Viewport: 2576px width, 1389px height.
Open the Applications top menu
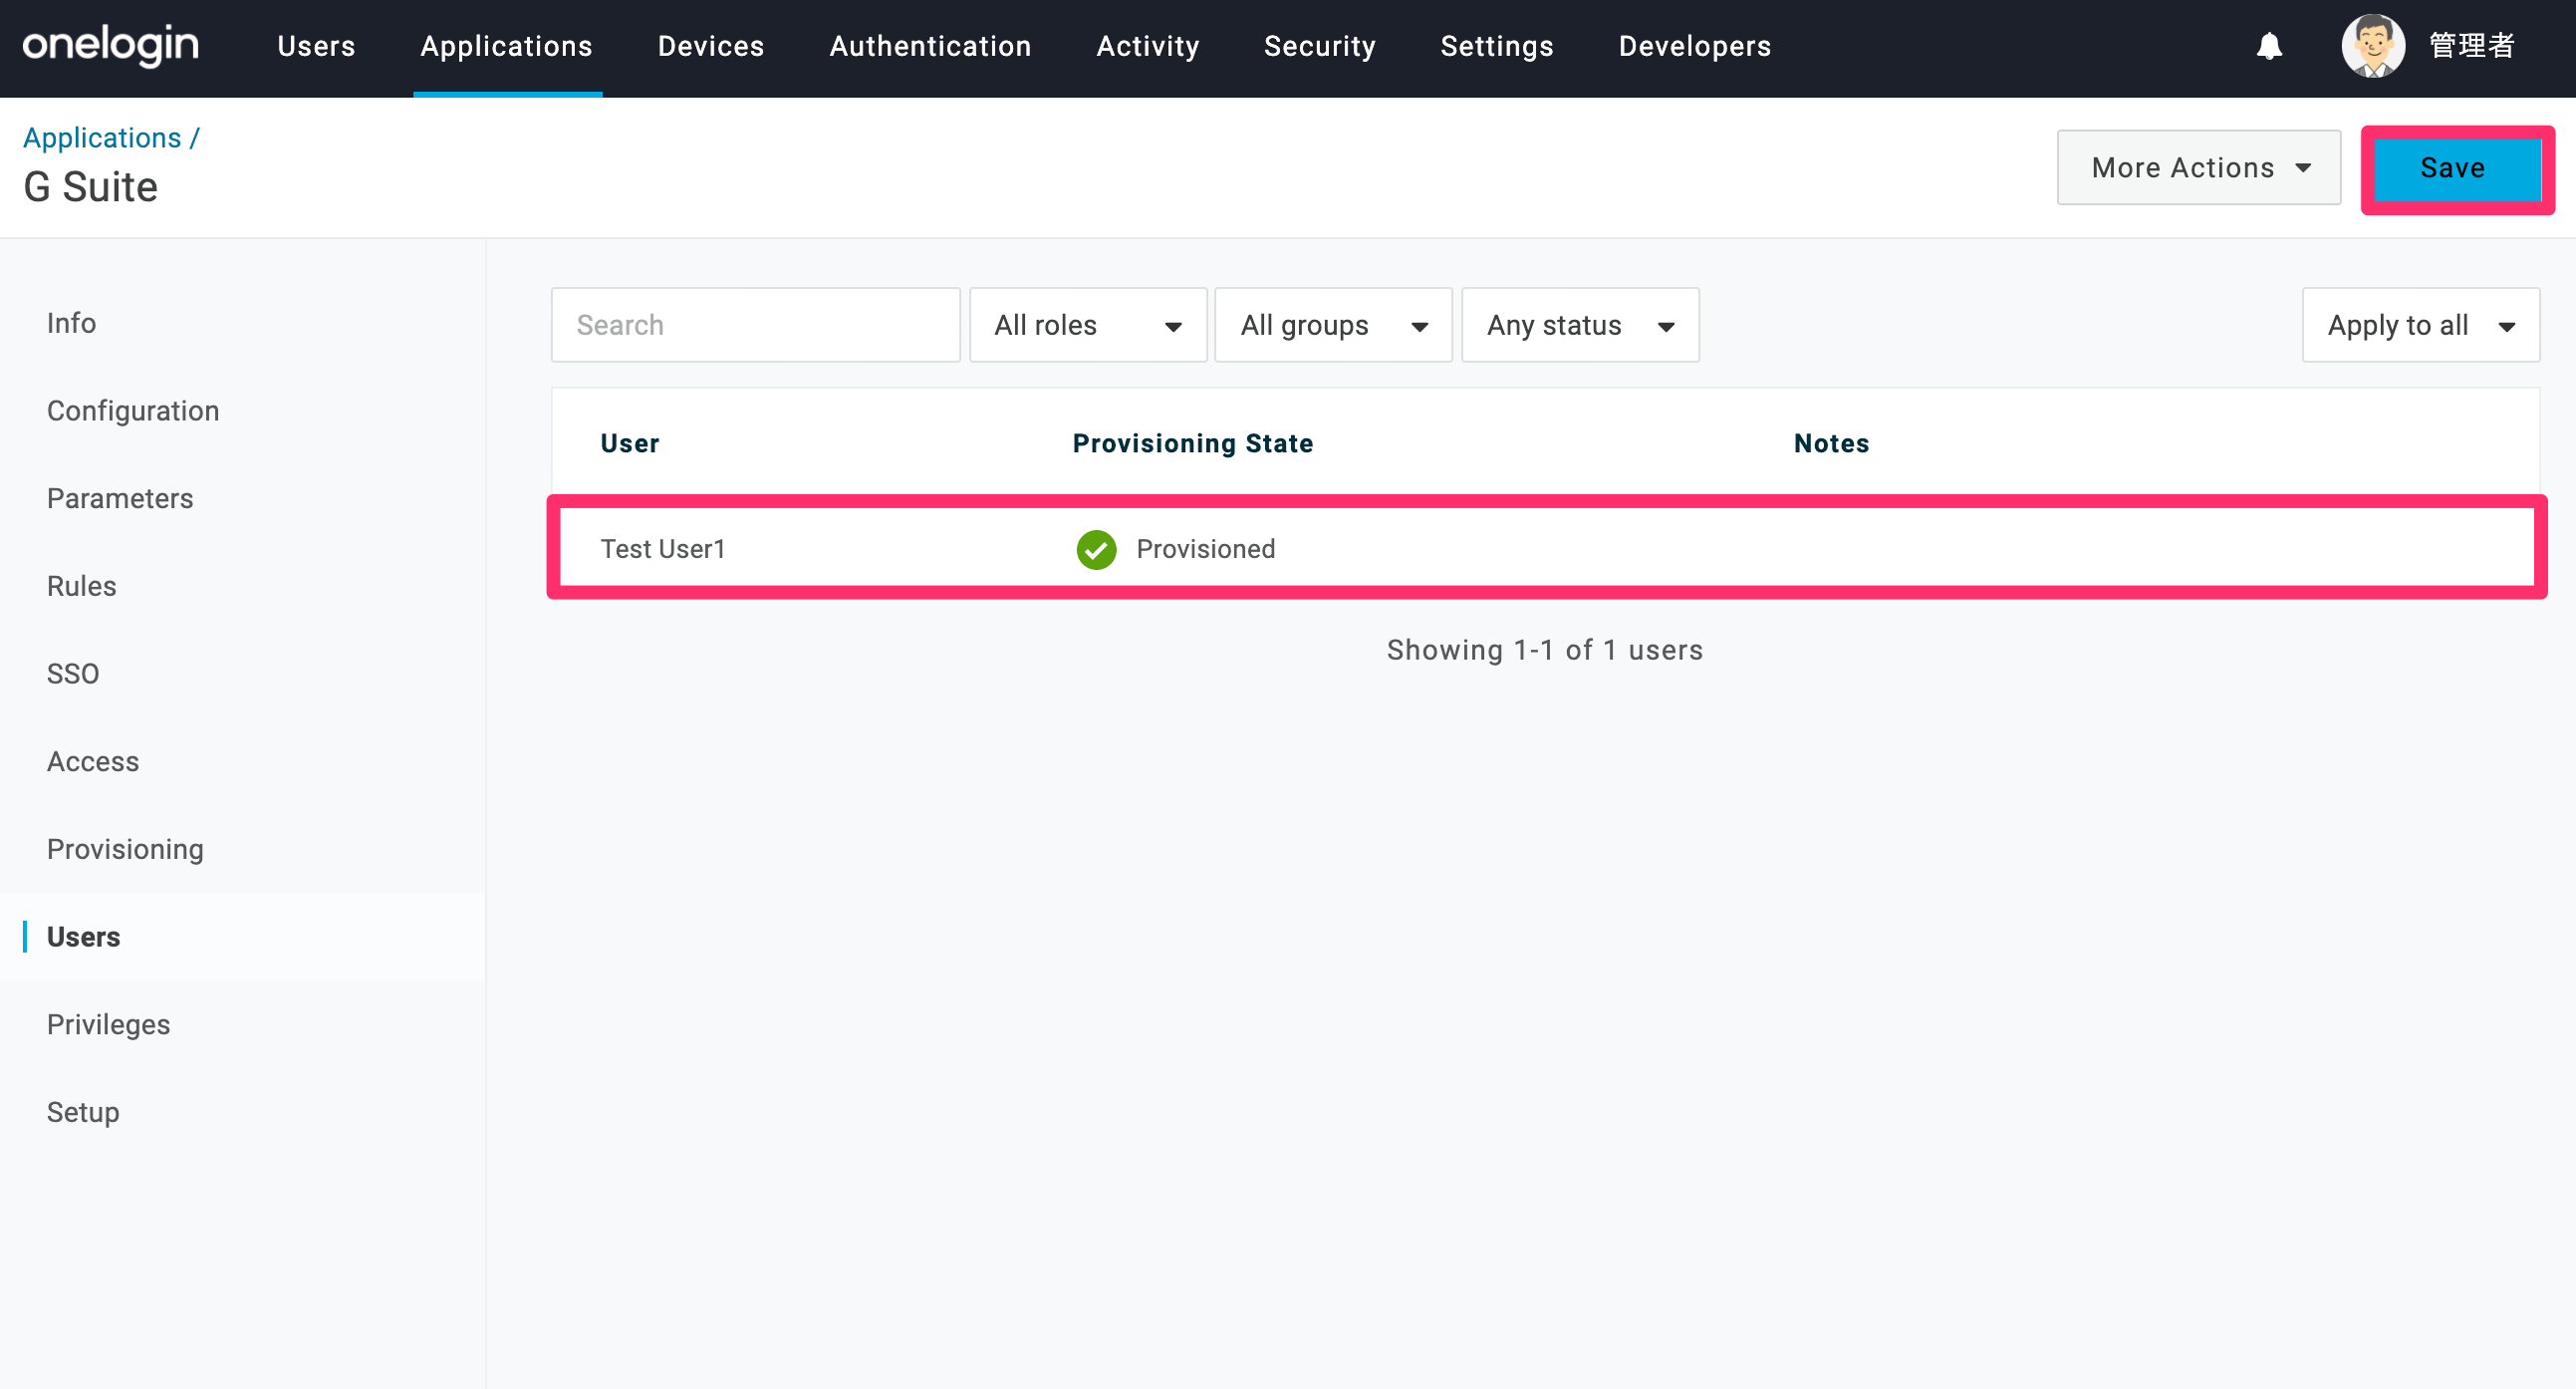pos(506,46)
